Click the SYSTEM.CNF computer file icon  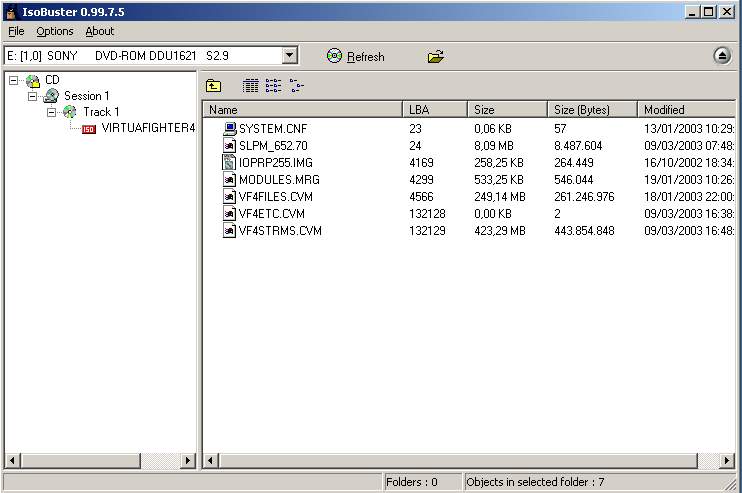230,128
